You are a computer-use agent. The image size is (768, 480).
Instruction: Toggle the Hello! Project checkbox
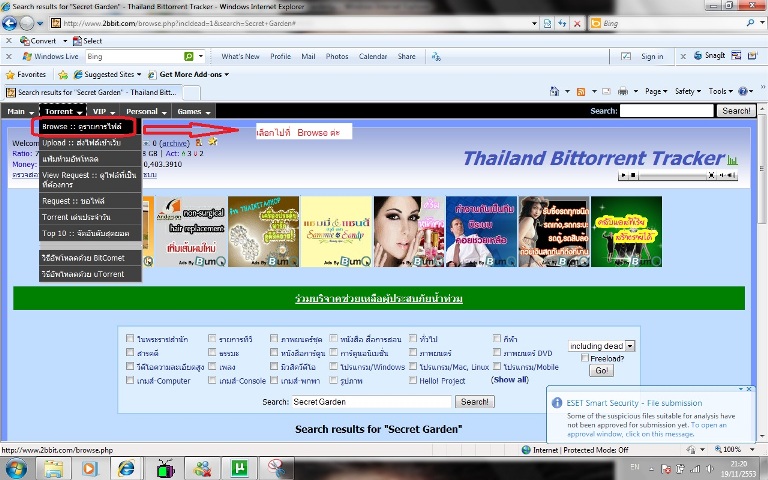click(x=413, y=380)
